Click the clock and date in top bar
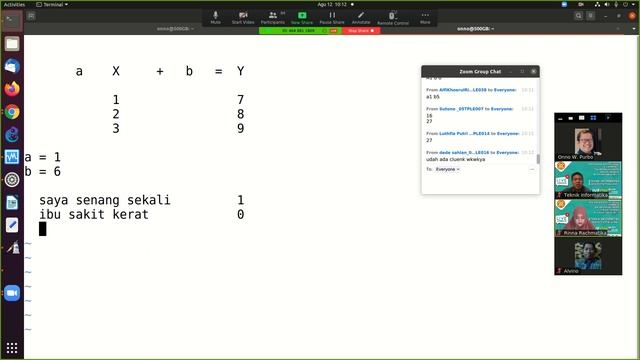This screenshot has height=360, width=640. tap(332, 4)
